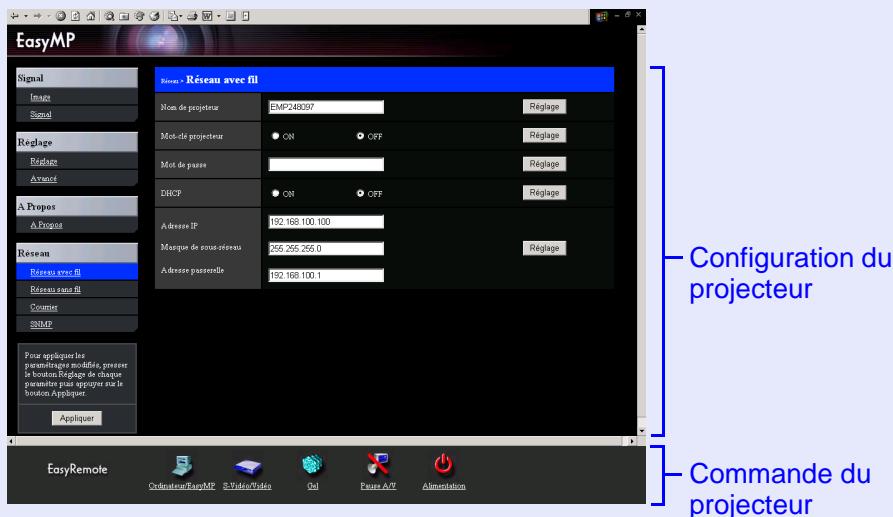Click the red Alimentation power icon

pos(444,464)
